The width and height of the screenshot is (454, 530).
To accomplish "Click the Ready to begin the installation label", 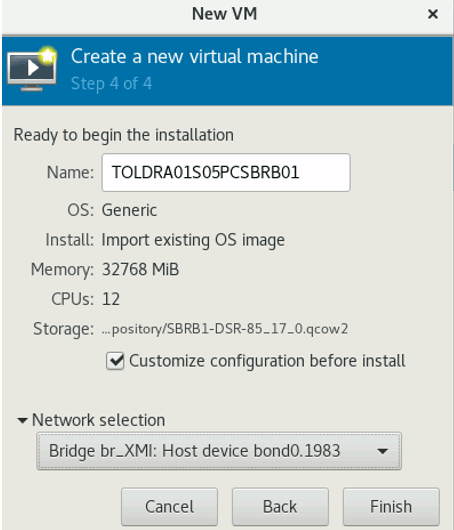I will tap(124, 135).
